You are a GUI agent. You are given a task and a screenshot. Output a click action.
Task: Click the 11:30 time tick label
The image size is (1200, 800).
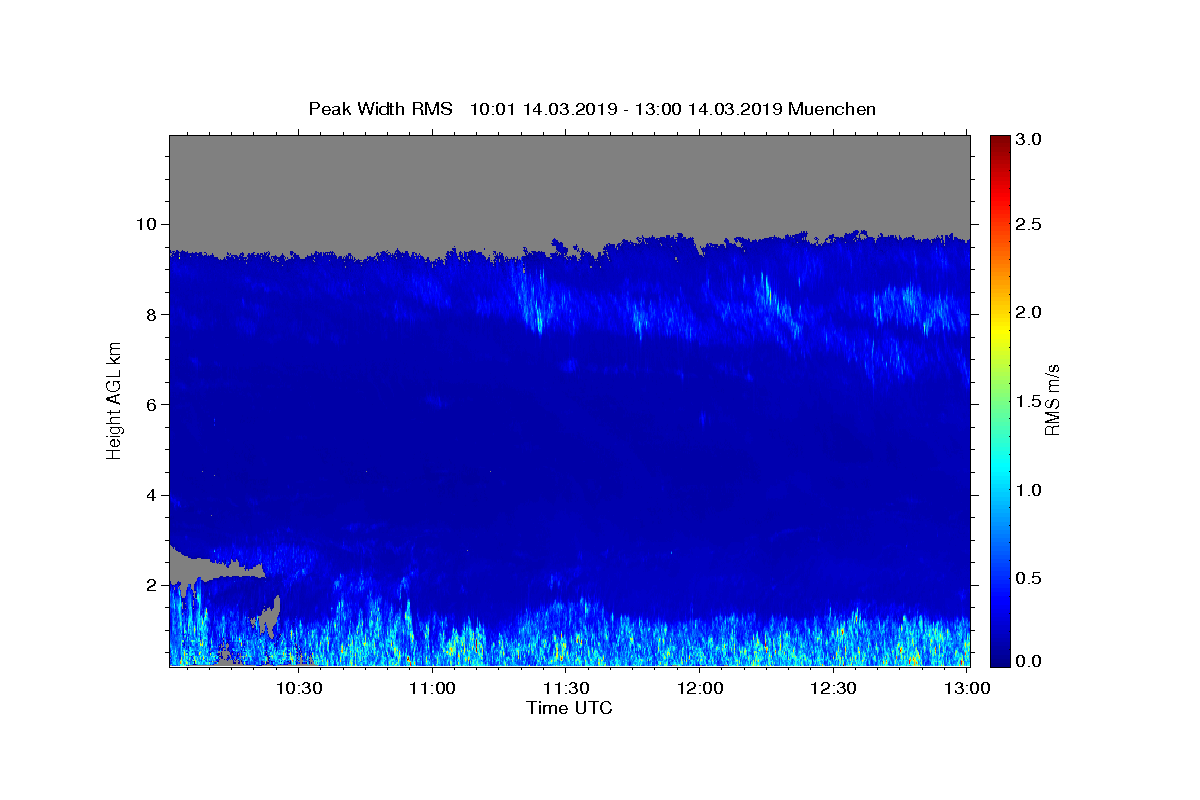pos(566,689)
